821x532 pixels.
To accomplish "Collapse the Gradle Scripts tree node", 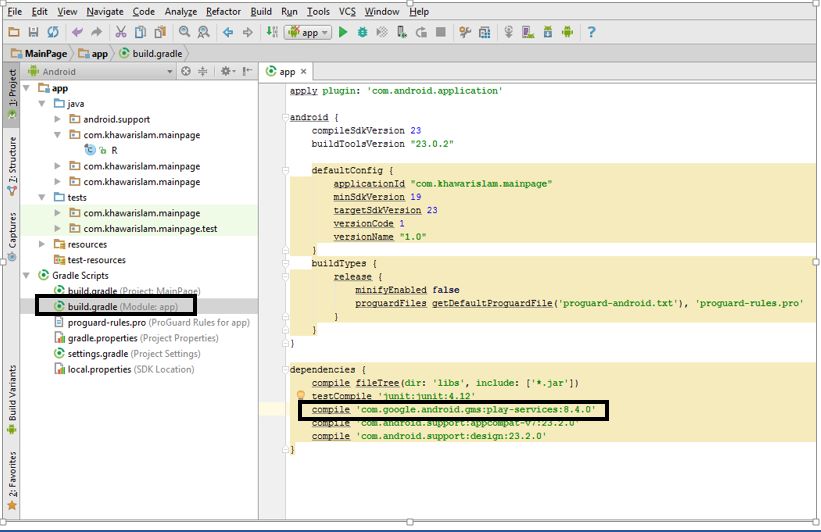I will (27, 275).
